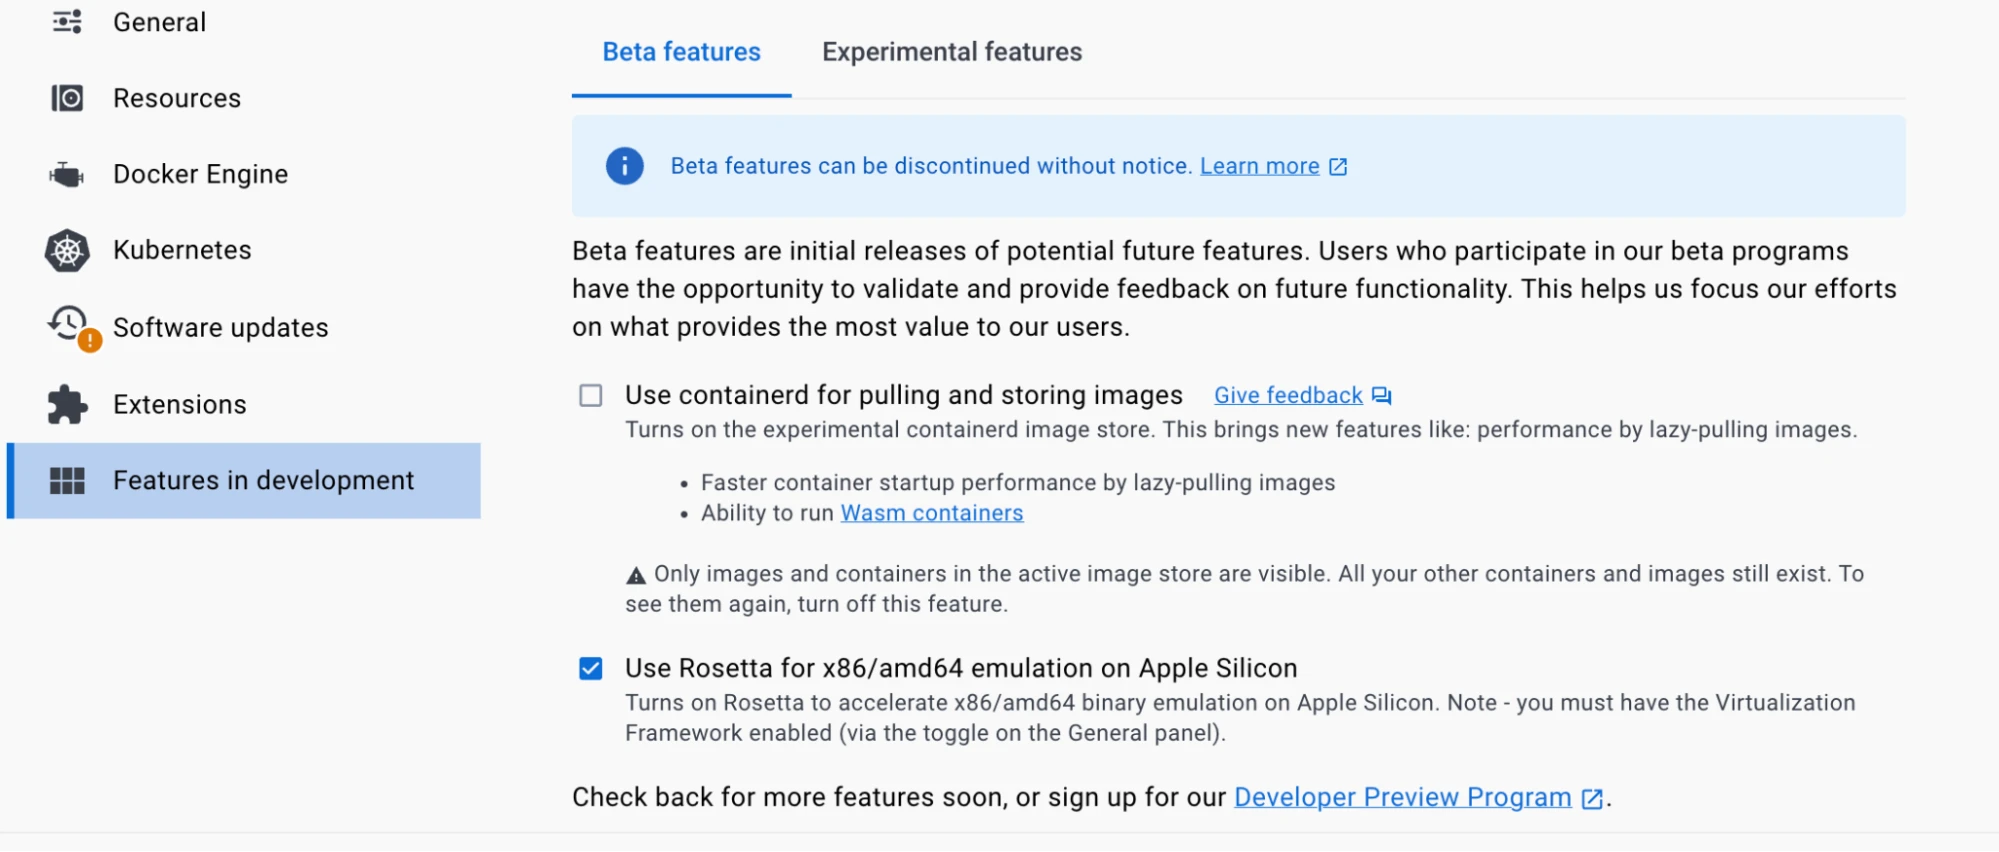Click external link icon beside Learn more
The height and width of the screenshot is (852, 1999).
[1338, 167]
